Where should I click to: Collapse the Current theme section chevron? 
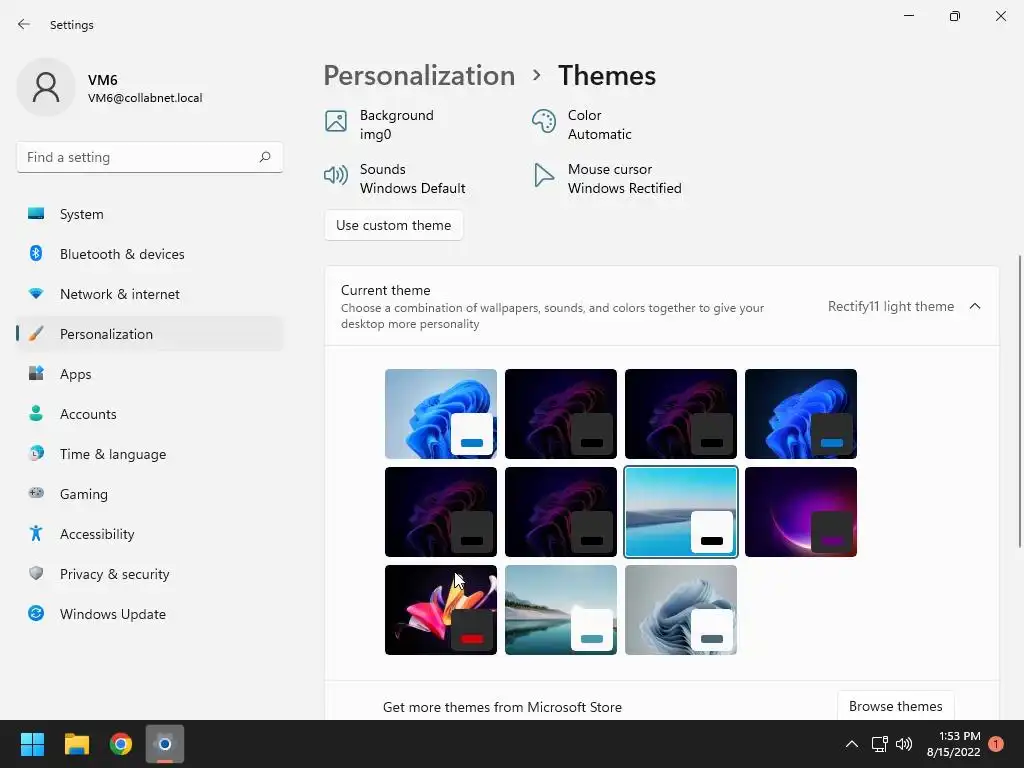[x=974, y=306]
